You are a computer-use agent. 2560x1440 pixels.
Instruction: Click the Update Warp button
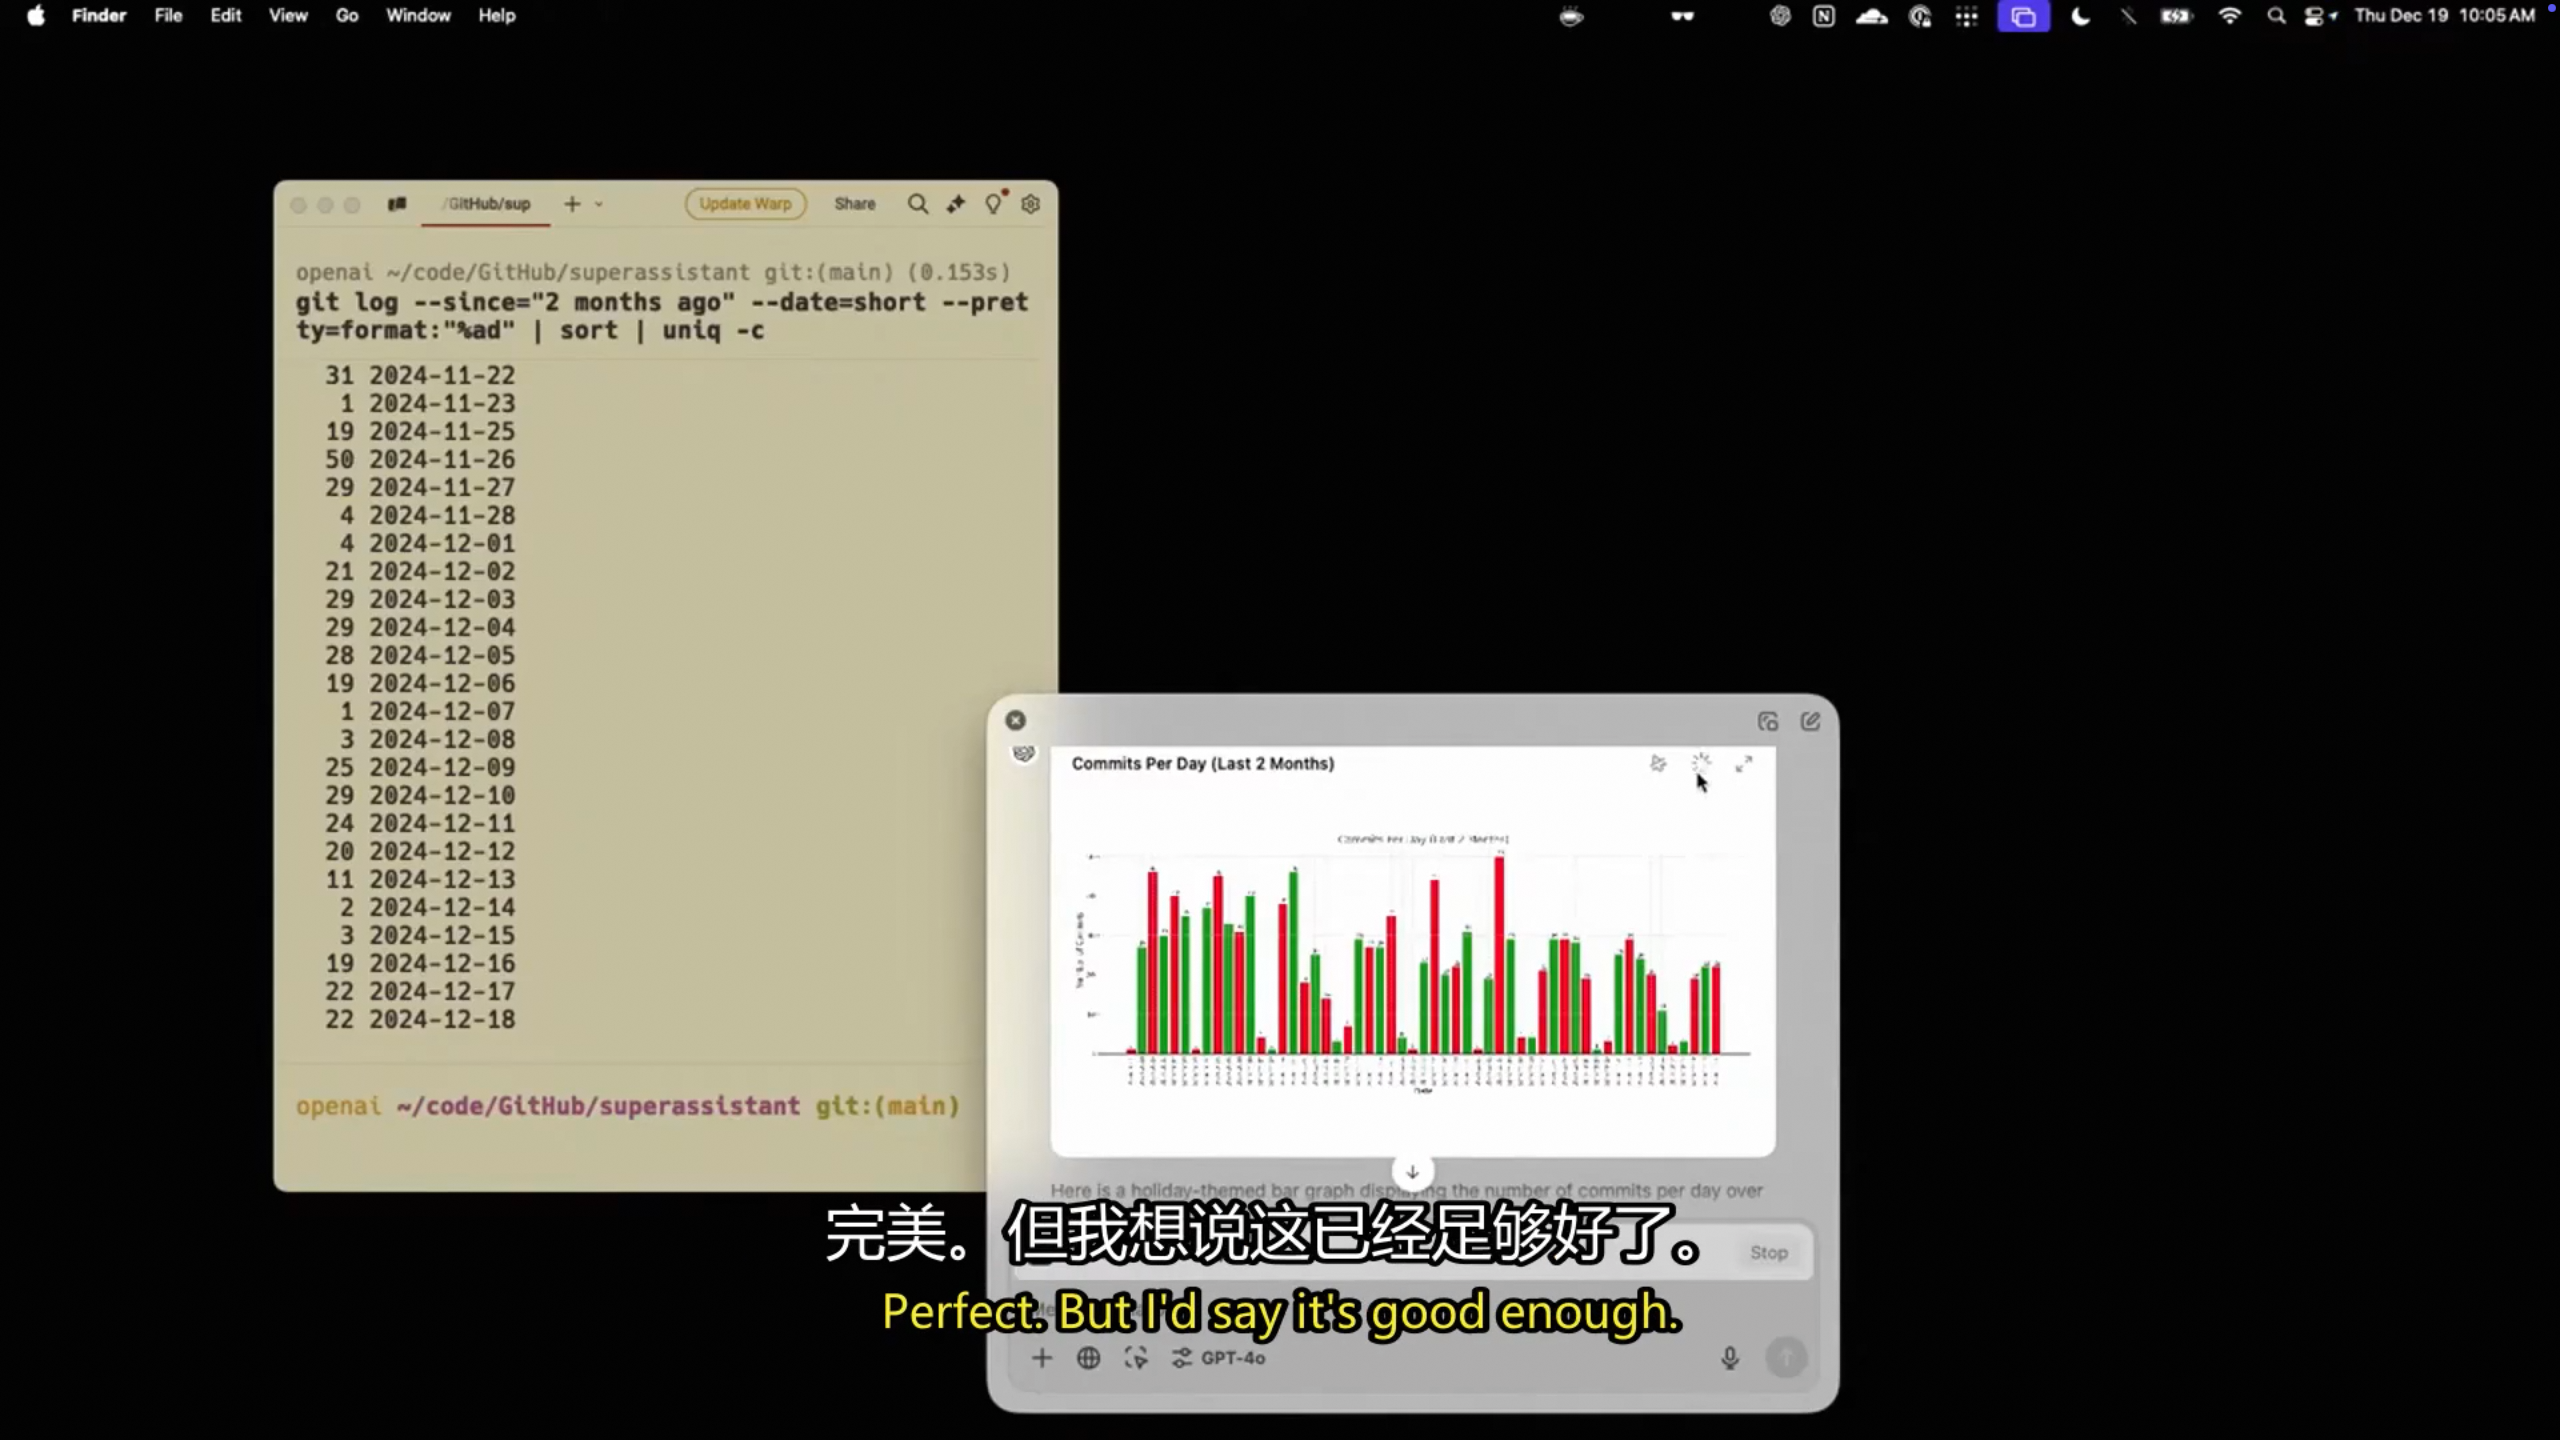(745, 204)
